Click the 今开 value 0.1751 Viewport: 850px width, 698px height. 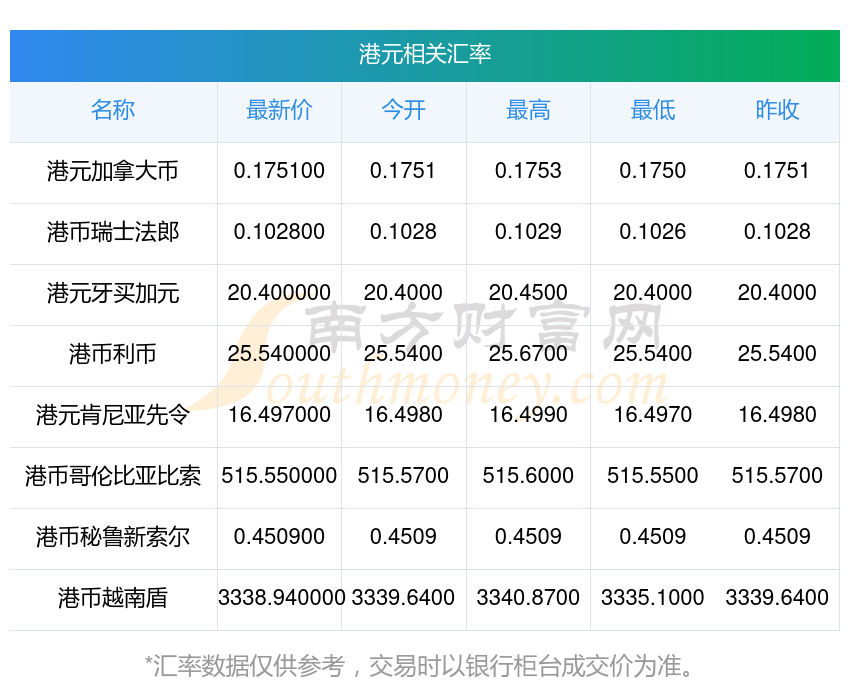pyautogui.click(x=403, y=171)
